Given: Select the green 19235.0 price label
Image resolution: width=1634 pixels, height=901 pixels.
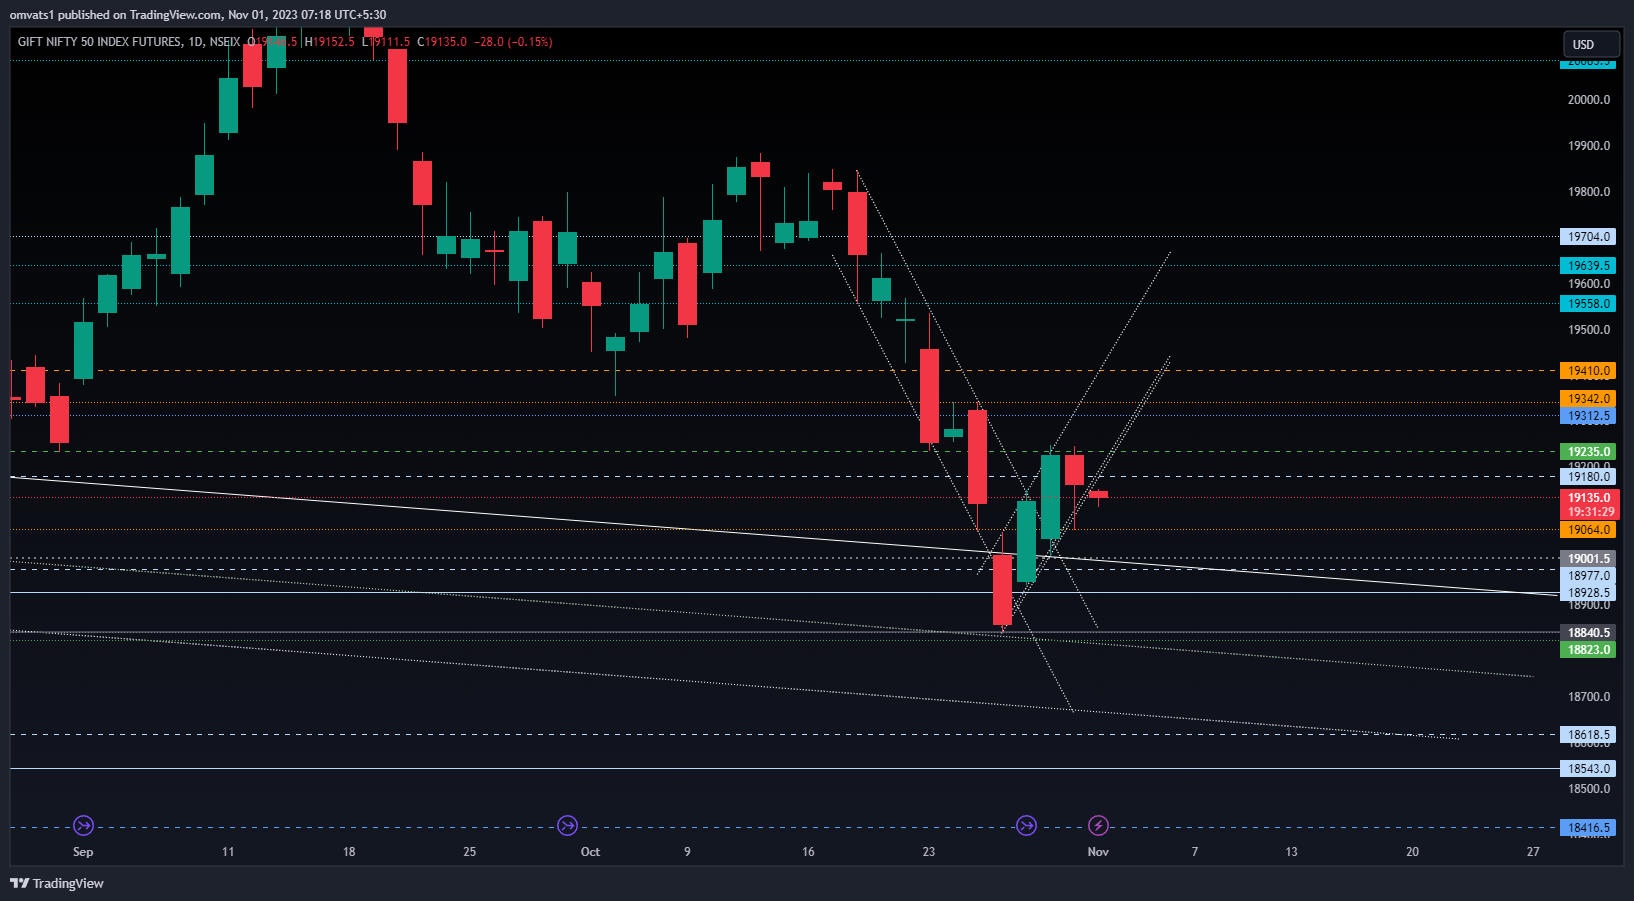Looking at the screenshot, I should pyautogui.click(x=1588, y=452).
